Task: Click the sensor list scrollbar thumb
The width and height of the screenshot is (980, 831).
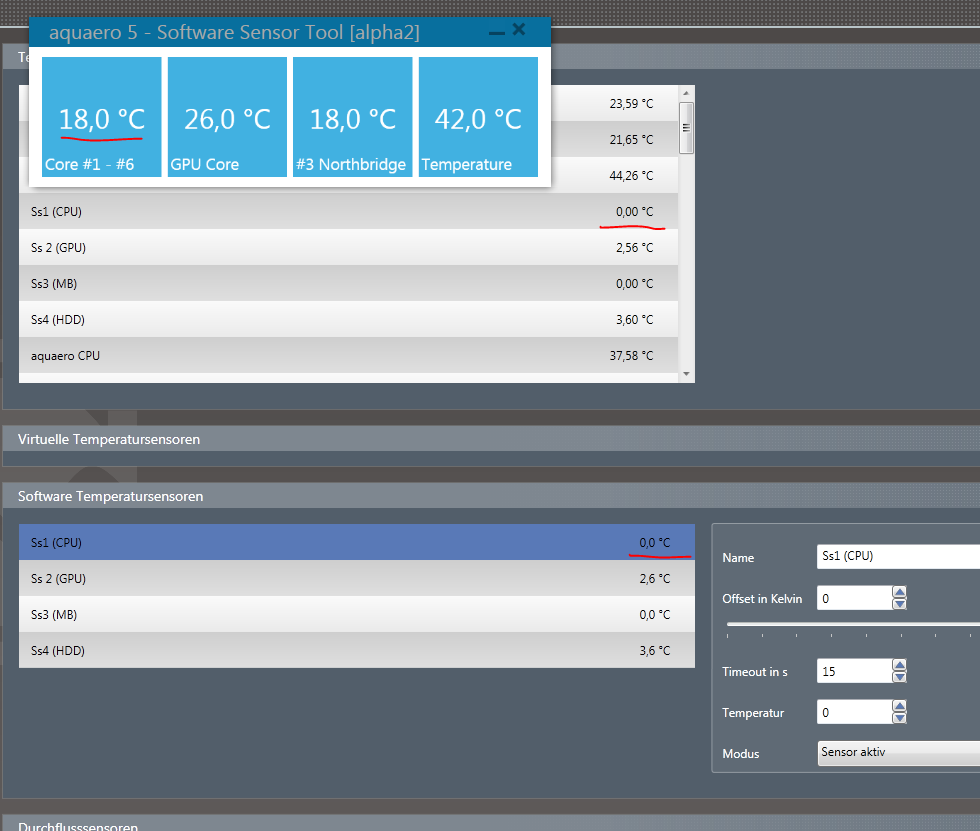Action: click(x=686, y=127)
